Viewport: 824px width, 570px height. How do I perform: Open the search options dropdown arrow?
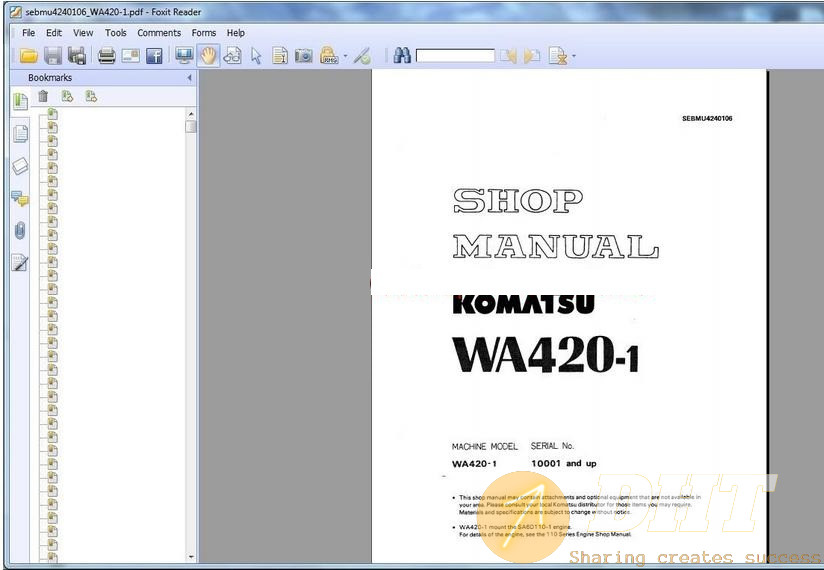(x=574, y=56)
